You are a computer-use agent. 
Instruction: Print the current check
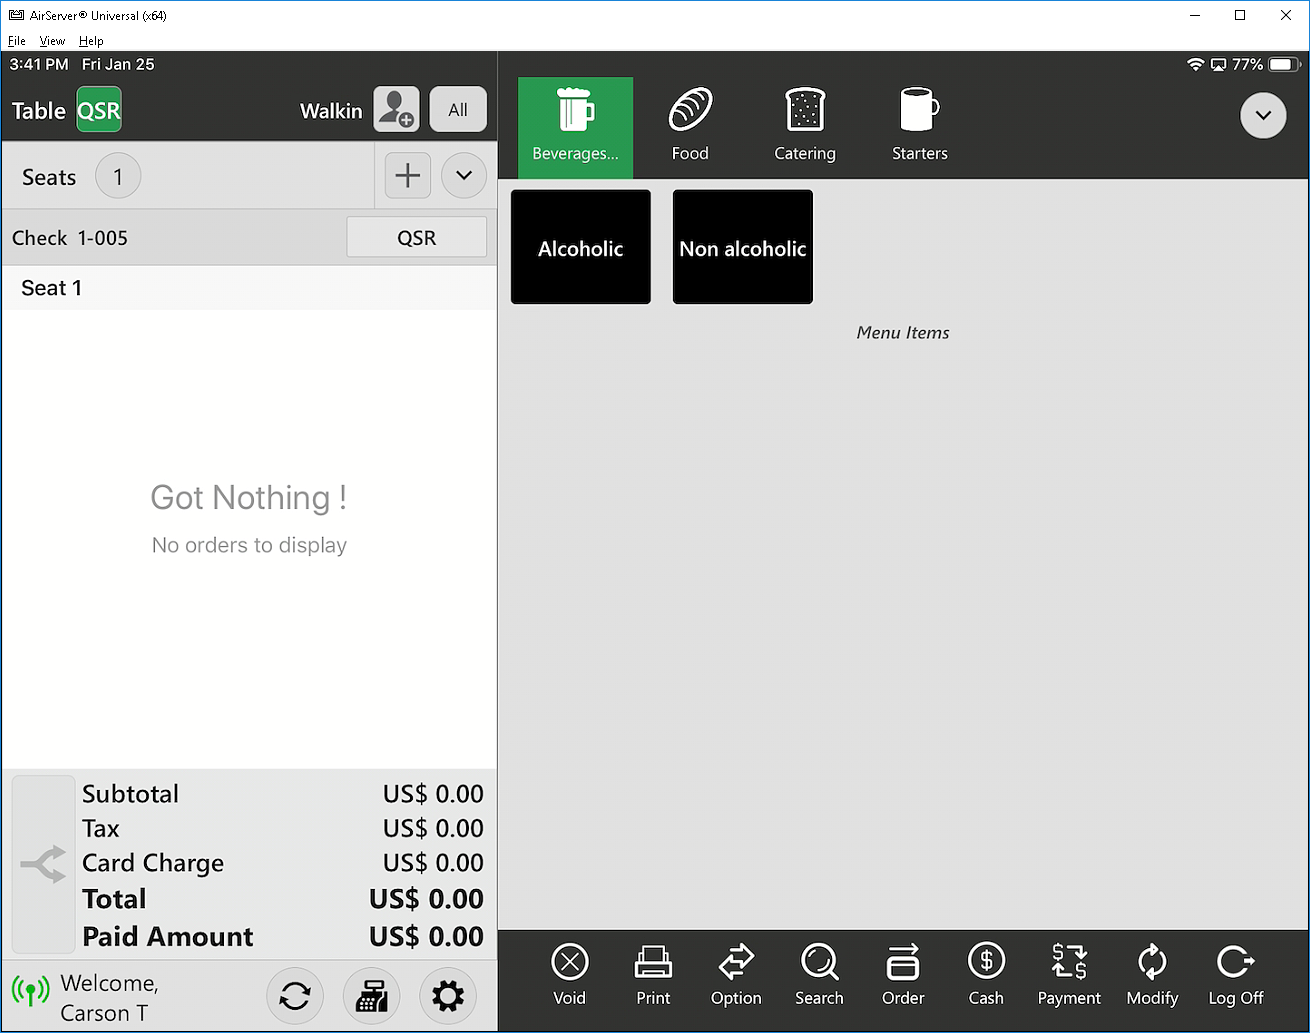pos(653,975)
